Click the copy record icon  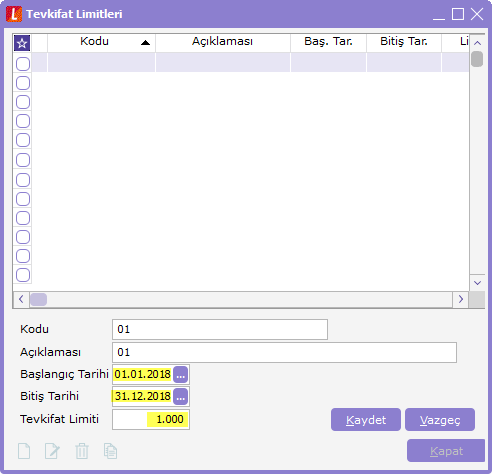[110, 451]
